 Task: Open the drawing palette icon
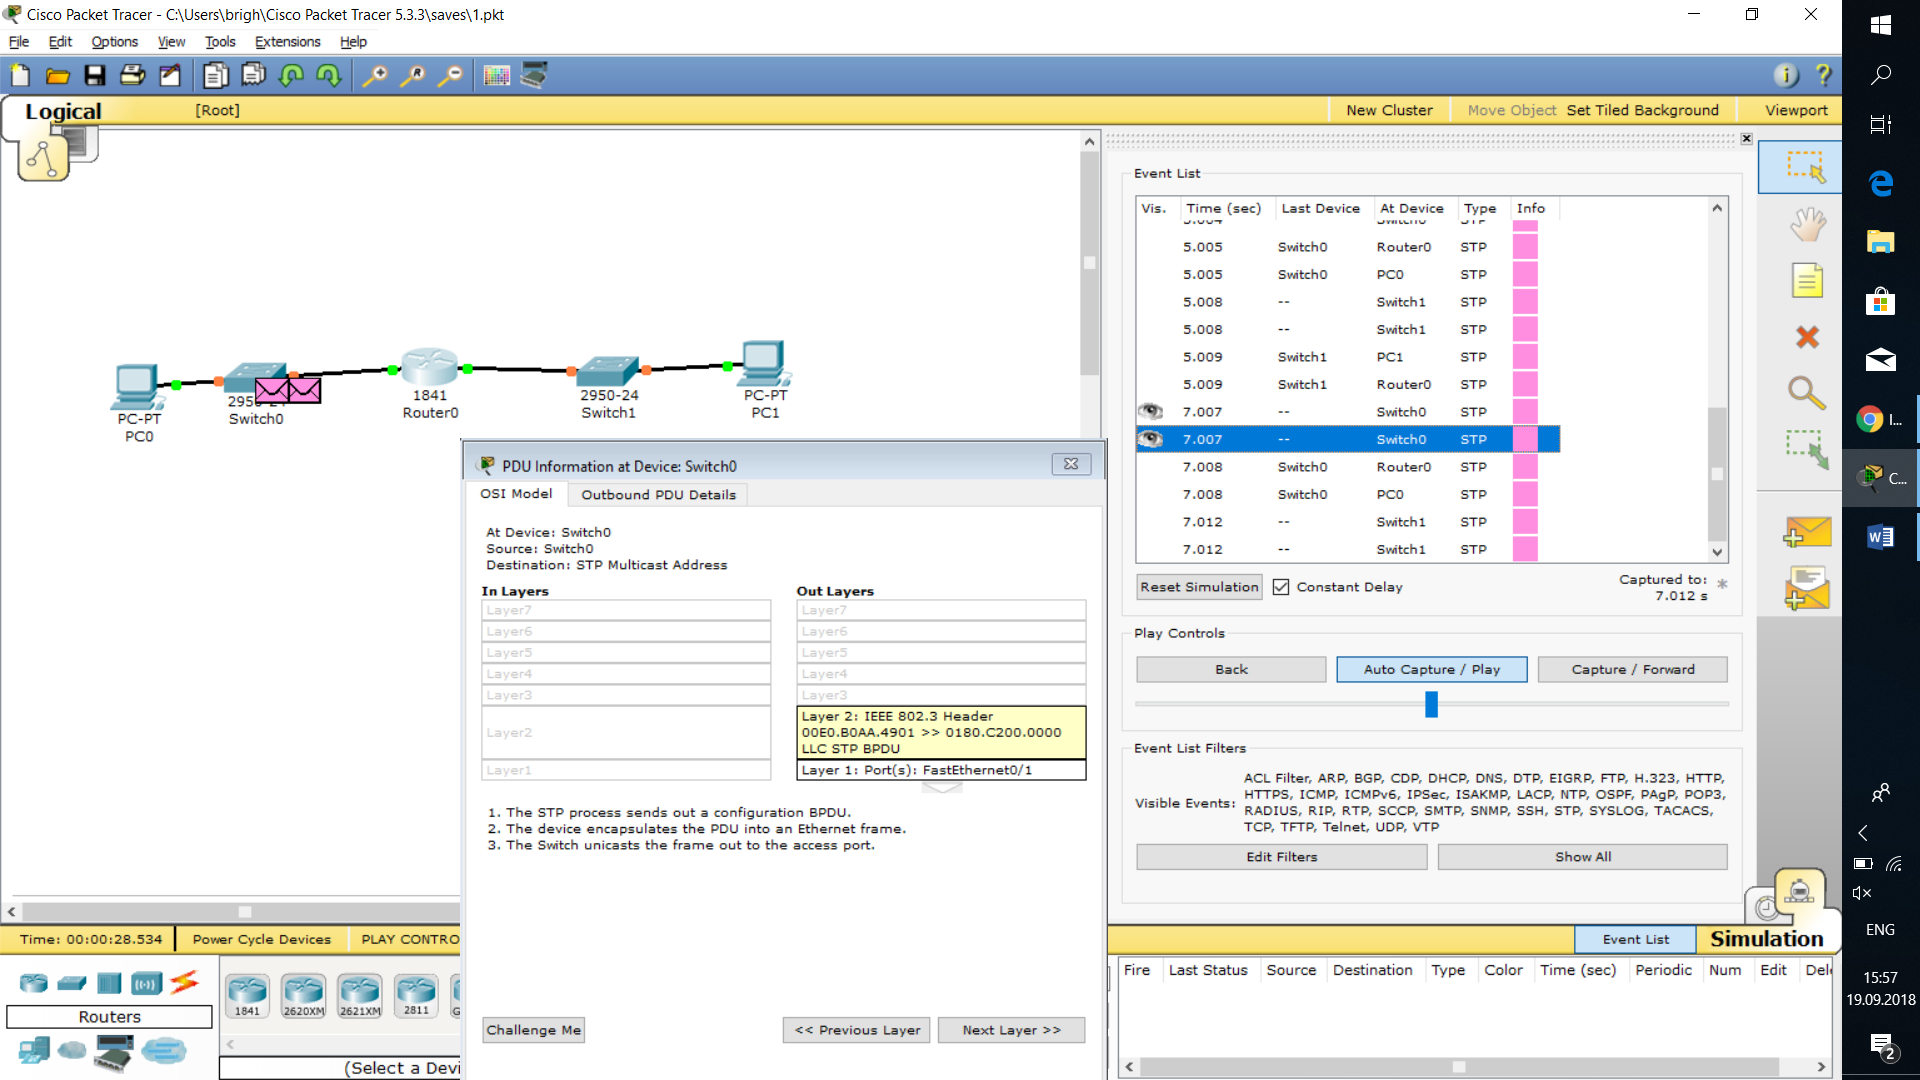click(497, 76)
